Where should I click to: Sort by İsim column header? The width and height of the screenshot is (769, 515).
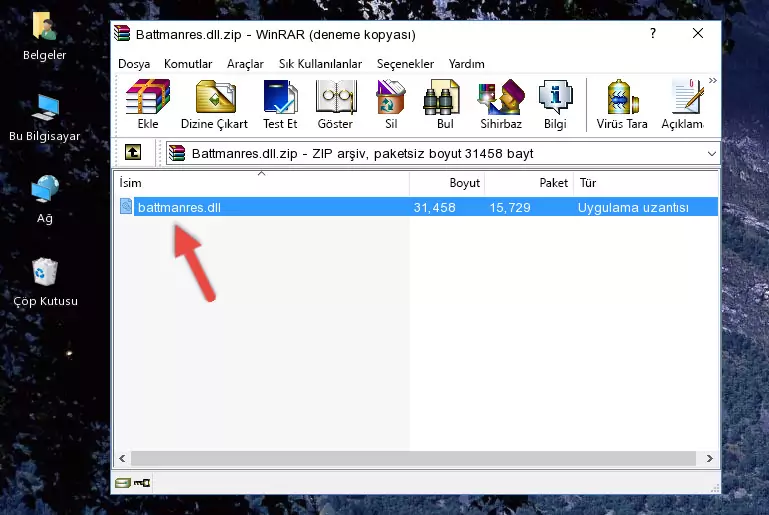pos(262,183)
